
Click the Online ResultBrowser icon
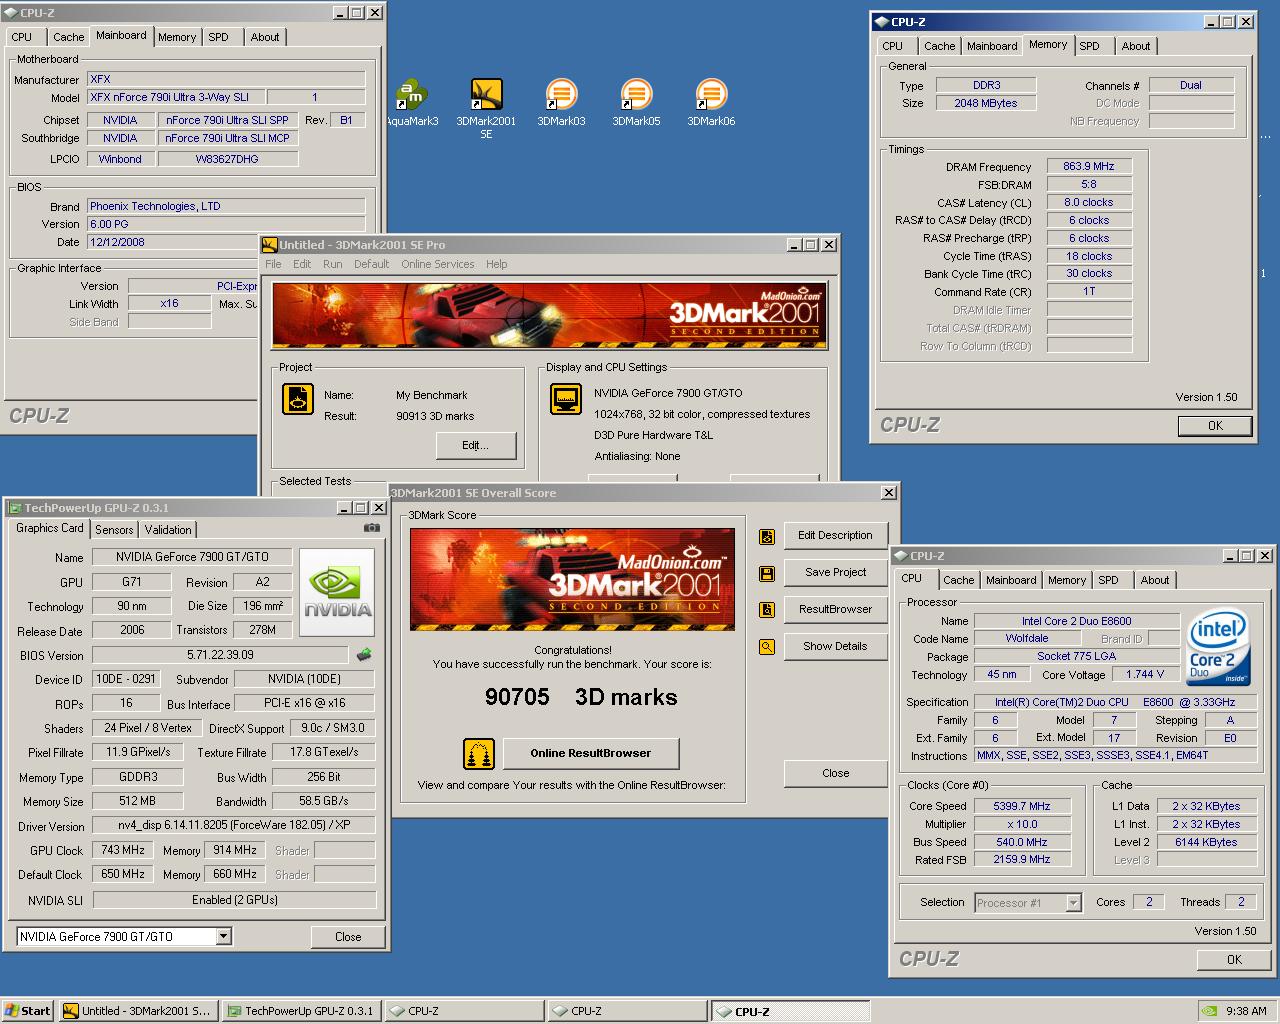click(x=479, y=753)
